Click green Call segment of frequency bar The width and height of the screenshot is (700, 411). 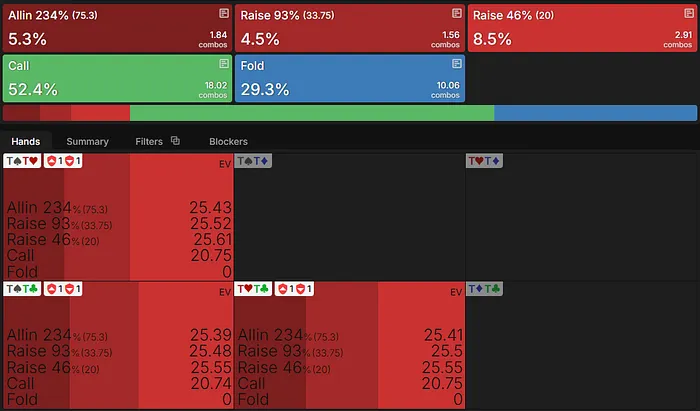tap(312, 113)
